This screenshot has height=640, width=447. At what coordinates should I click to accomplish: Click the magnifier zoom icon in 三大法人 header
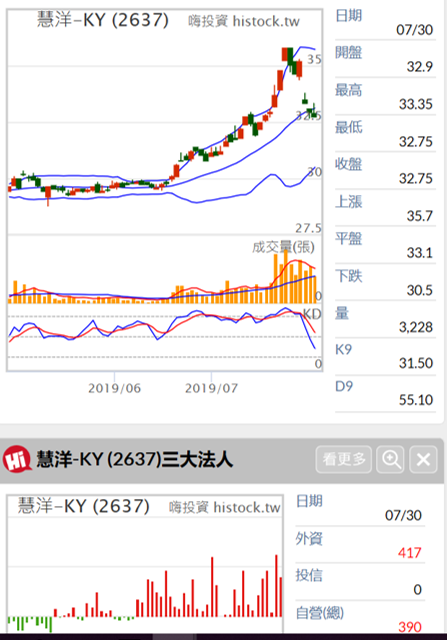(390, 459)
